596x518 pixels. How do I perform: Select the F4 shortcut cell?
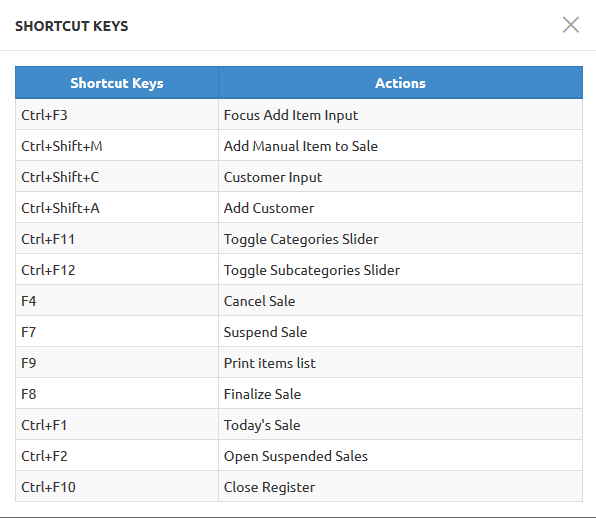pos(117,301)
